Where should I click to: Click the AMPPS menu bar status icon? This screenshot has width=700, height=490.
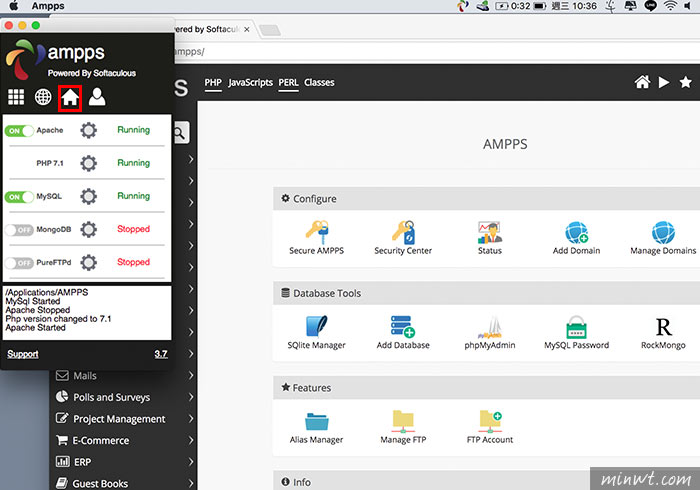coord(463,6)
